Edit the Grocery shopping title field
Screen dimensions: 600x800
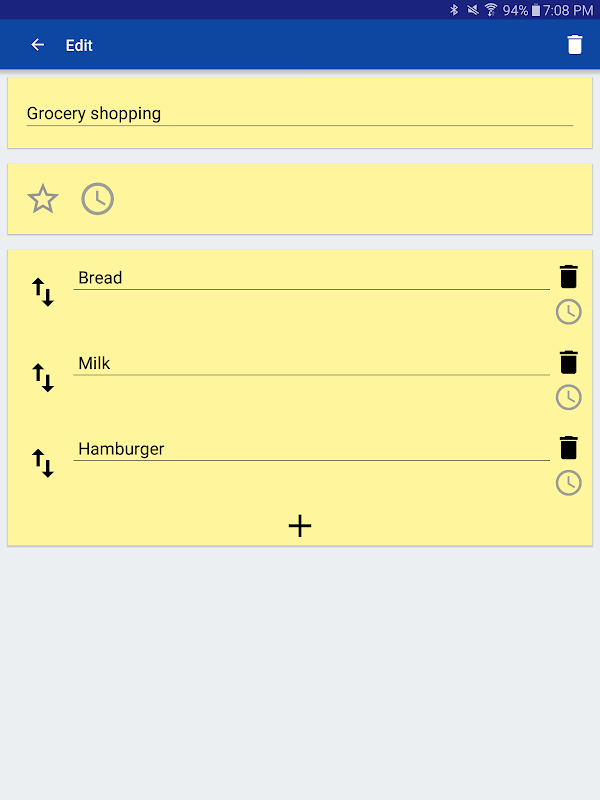299,114
